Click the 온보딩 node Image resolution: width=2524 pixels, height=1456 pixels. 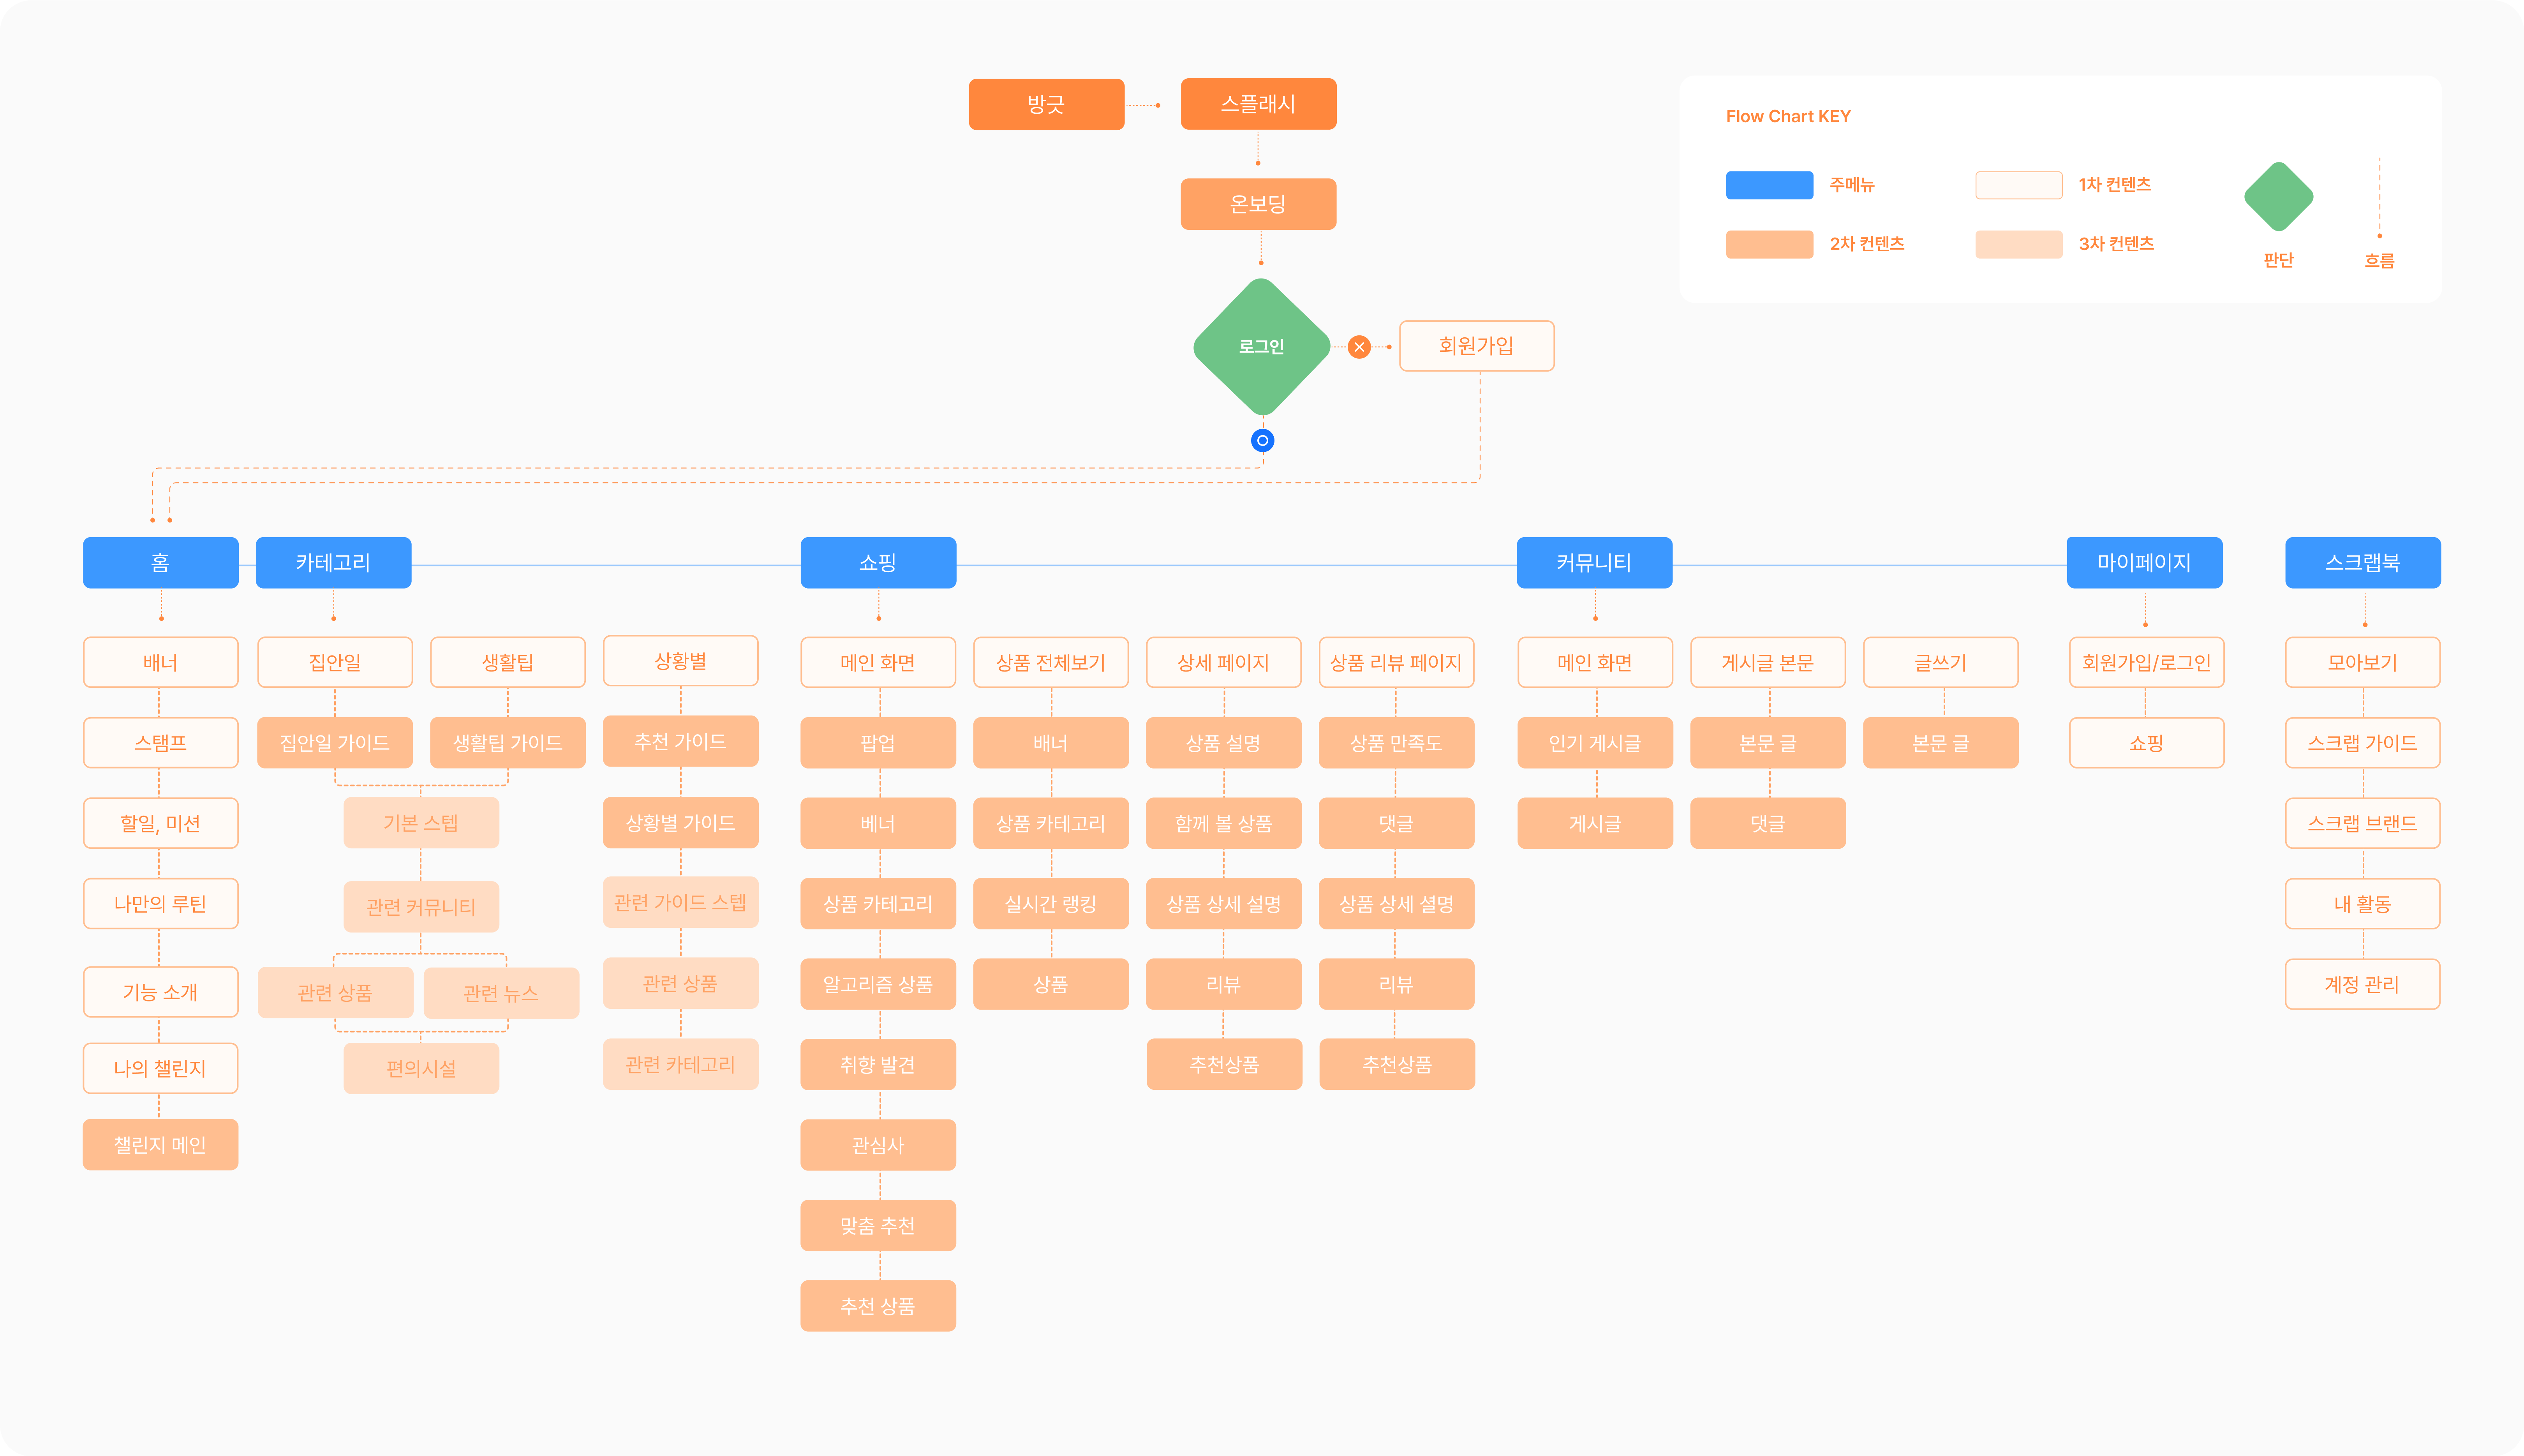pyautogui.click(x=1258, y=204)
